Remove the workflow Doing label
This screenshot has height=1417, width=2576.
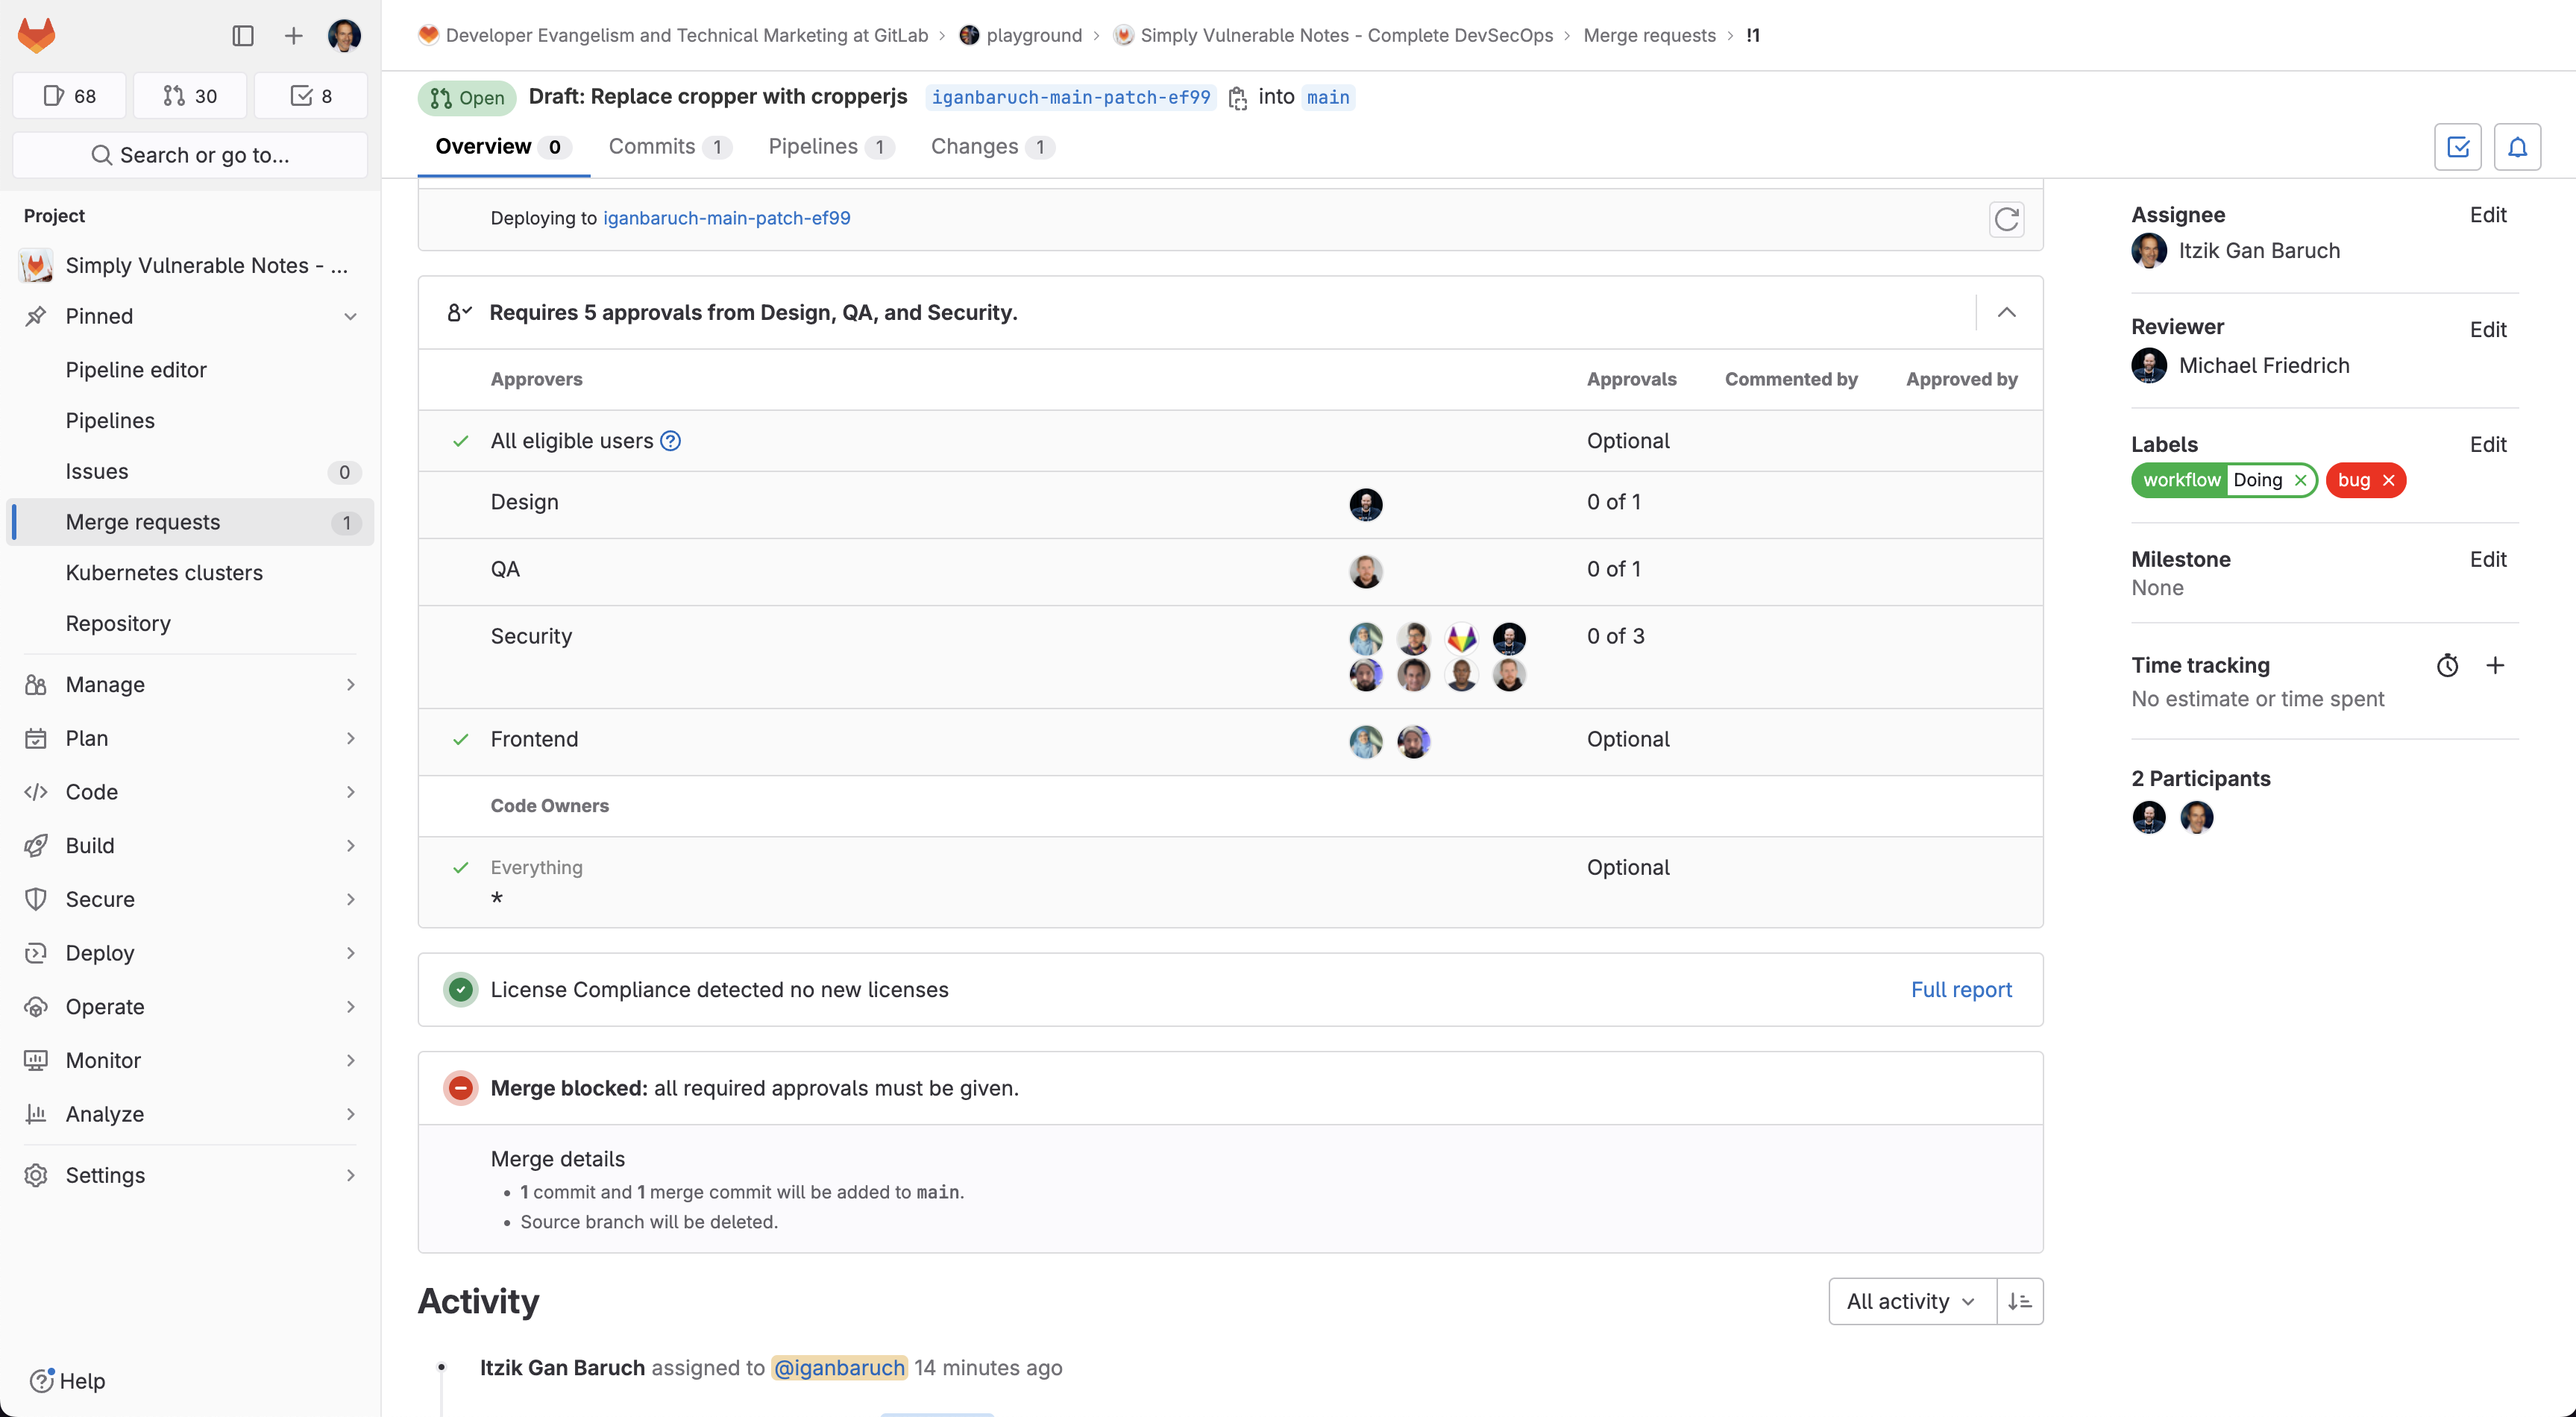(2301, 480)
